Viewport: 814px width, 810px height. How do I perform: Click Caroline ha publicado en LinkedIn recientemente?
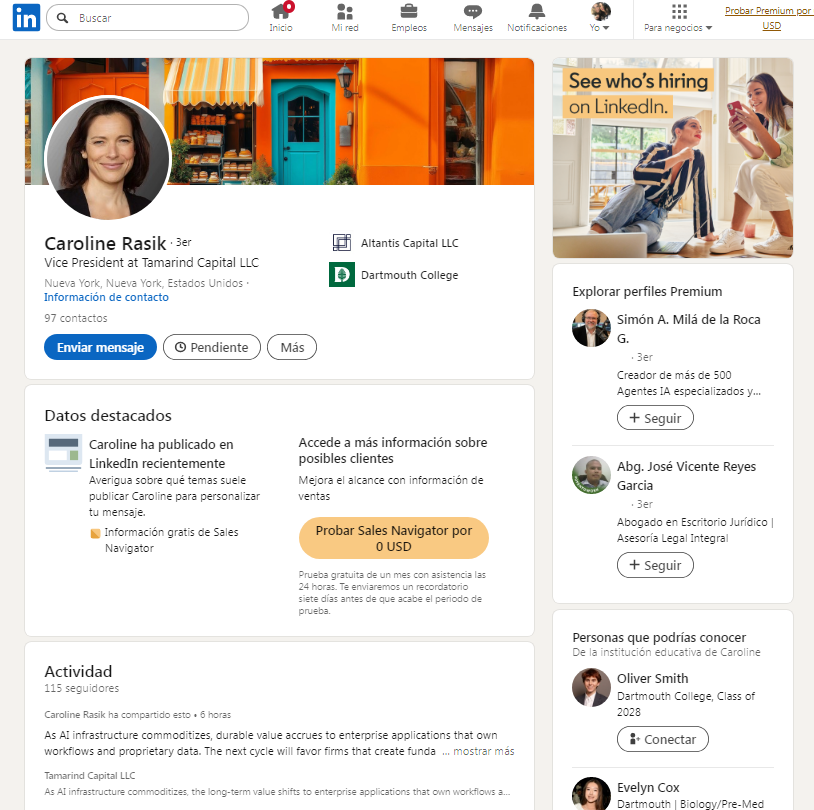click(161, 454)
